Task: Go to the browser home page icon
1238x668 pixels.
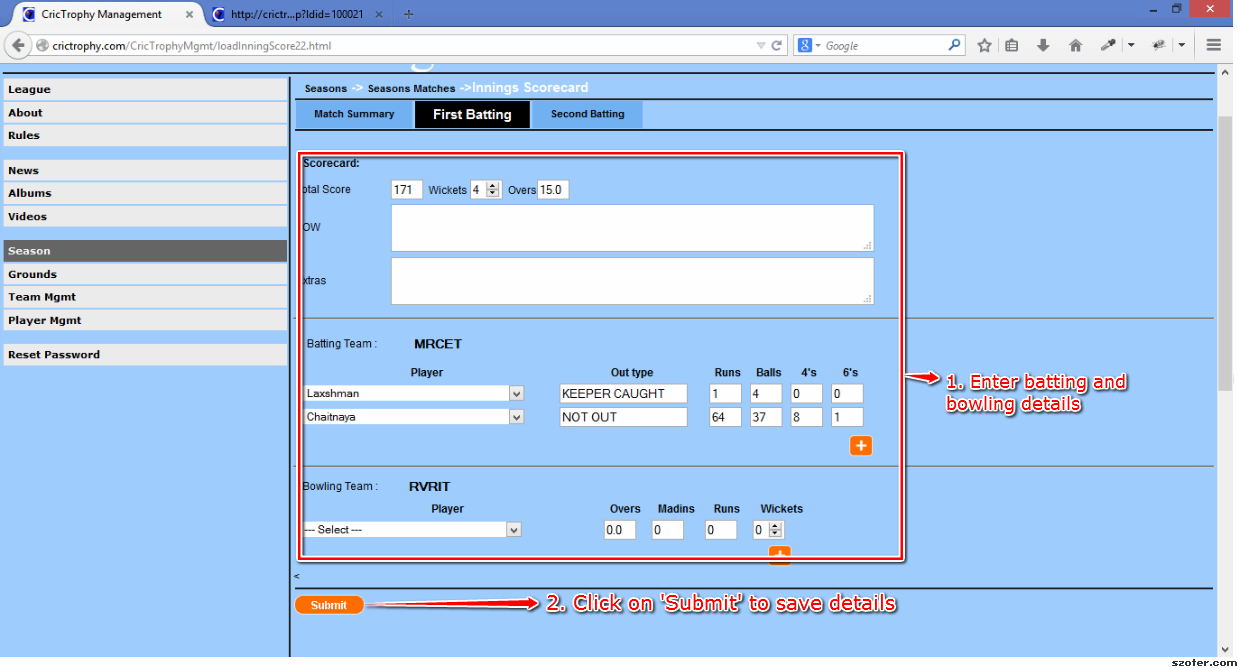Action: [1075, 45]
